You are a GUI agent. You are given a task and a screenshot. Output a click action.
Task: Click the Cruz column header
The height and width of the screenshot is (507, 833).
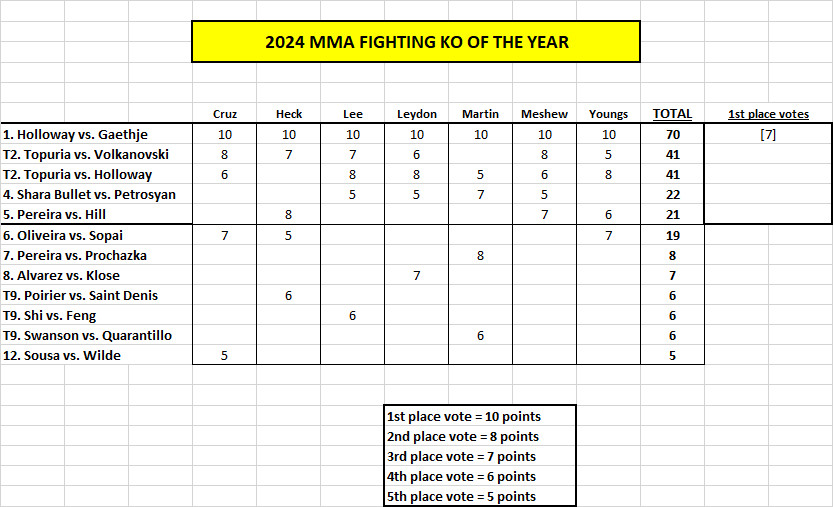click(225, 114)
